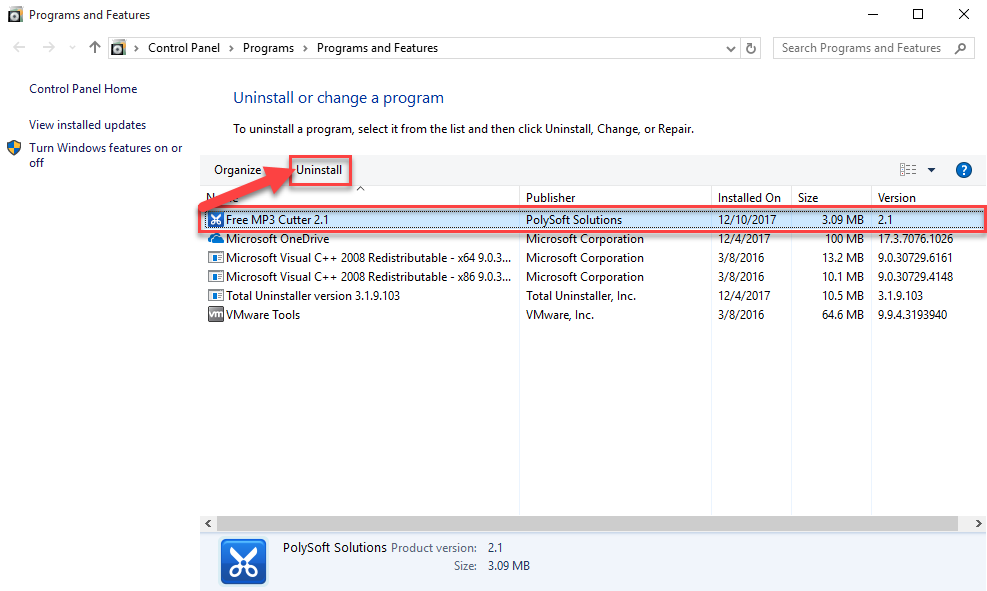Image resolution: width=987 pixels, height=591 pixels.
Task: Select Microsoft OneDrive in the list
Action: (x=278, y=239)
